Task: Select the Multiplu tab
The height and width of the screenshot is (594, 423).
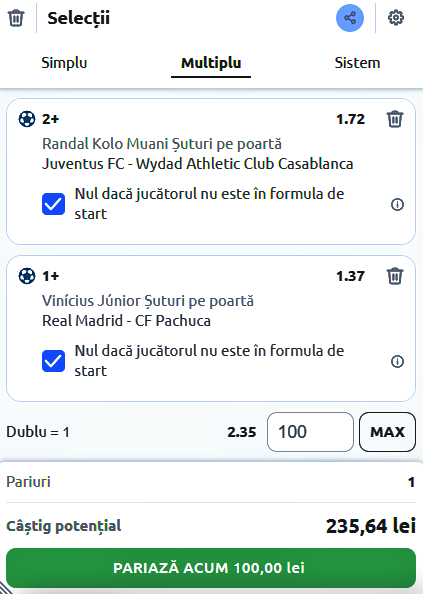Action: coord(211,63)
